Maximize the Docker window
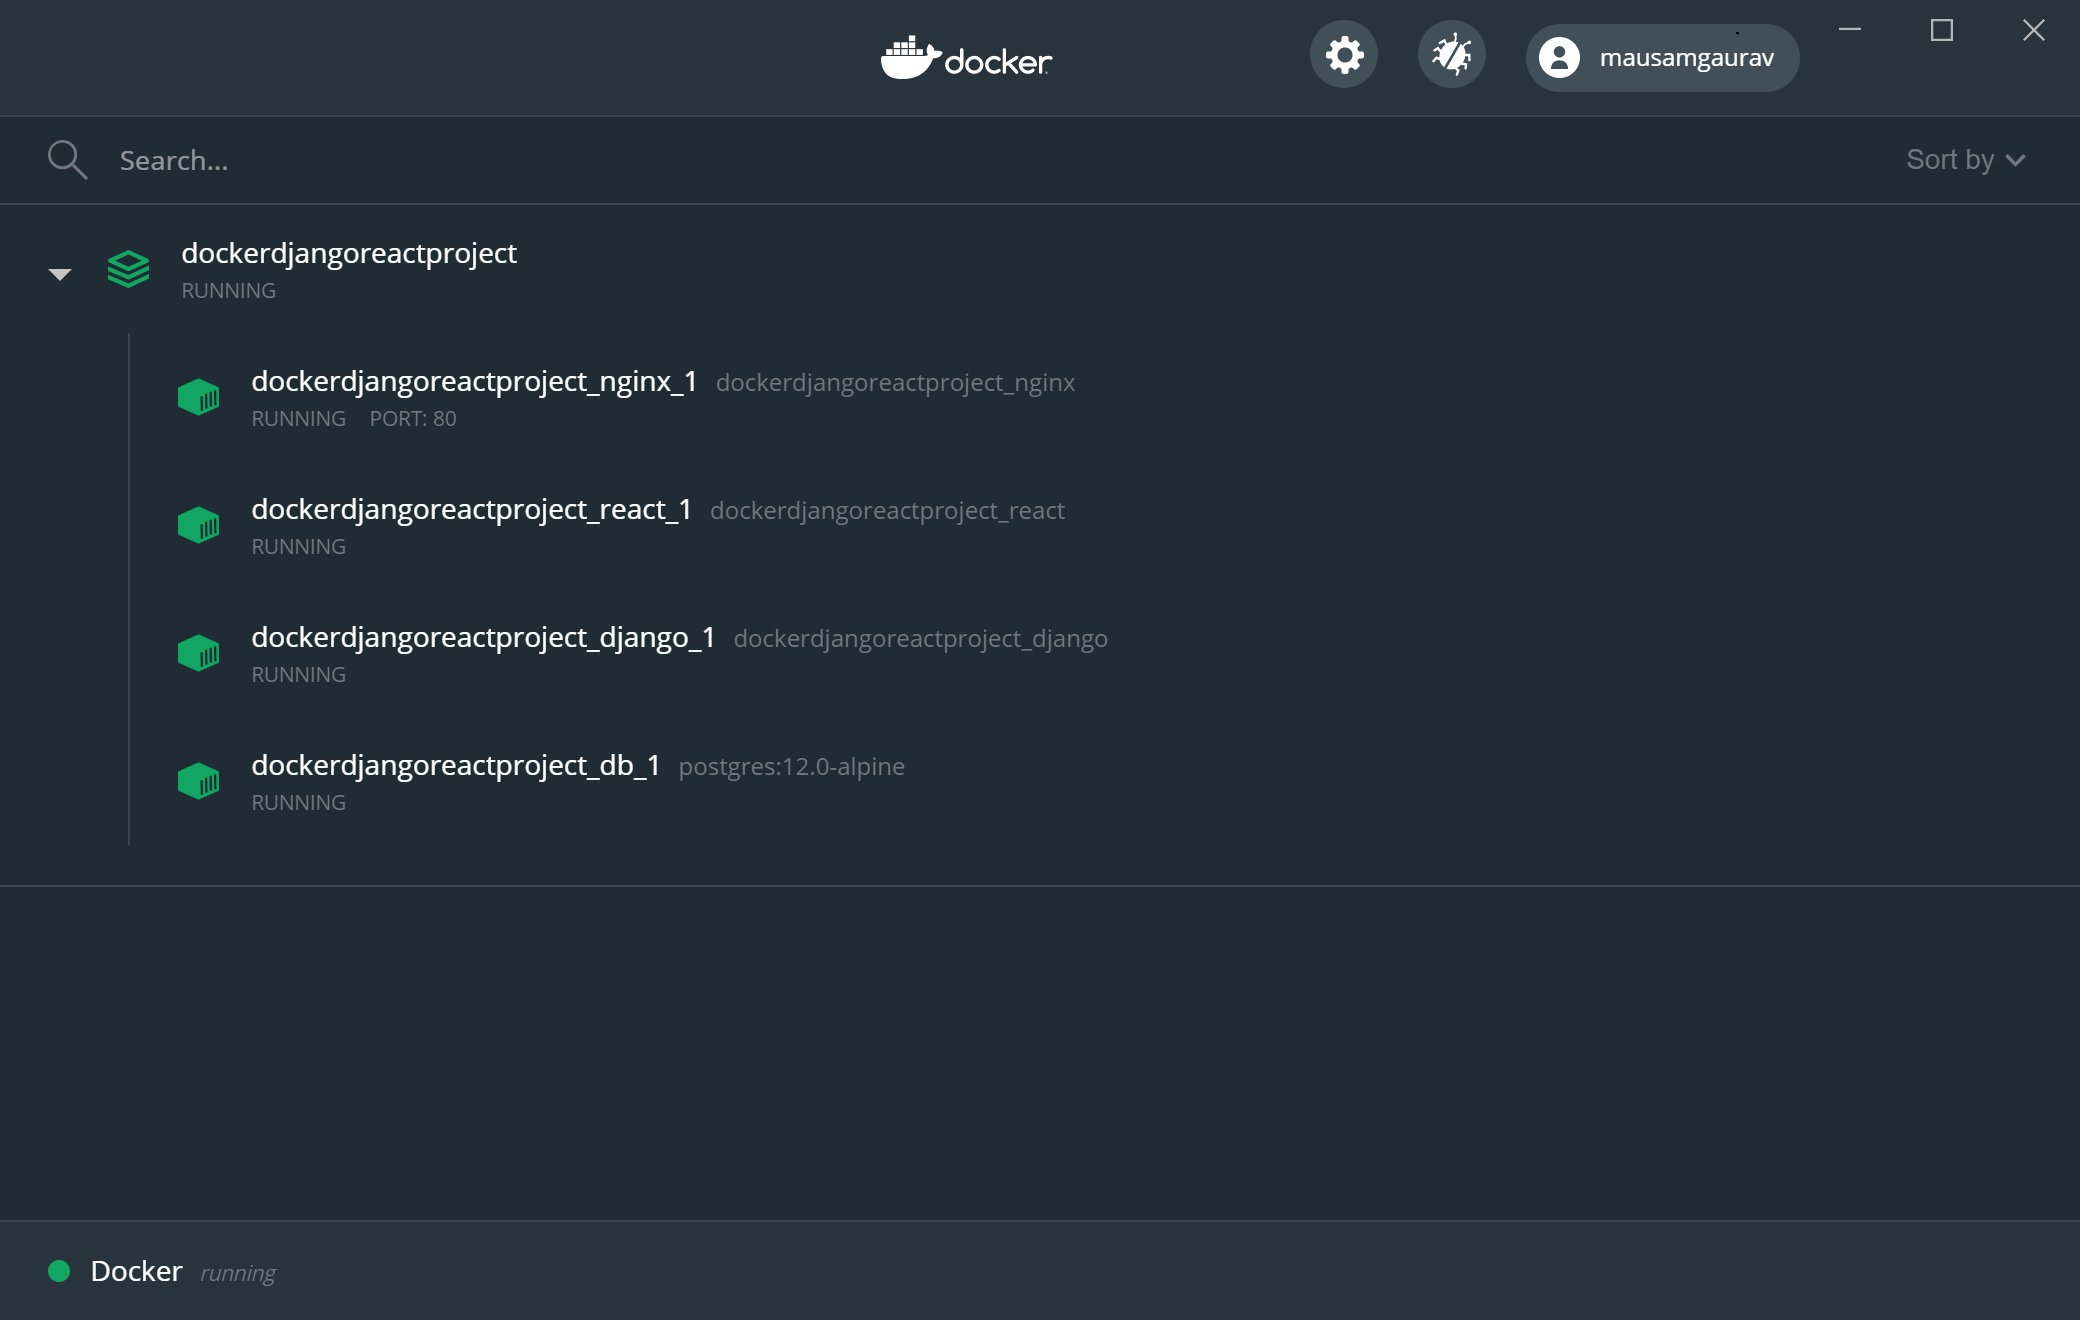The width and height of the screenshot is (2080, 1320). click(1941, 31)
